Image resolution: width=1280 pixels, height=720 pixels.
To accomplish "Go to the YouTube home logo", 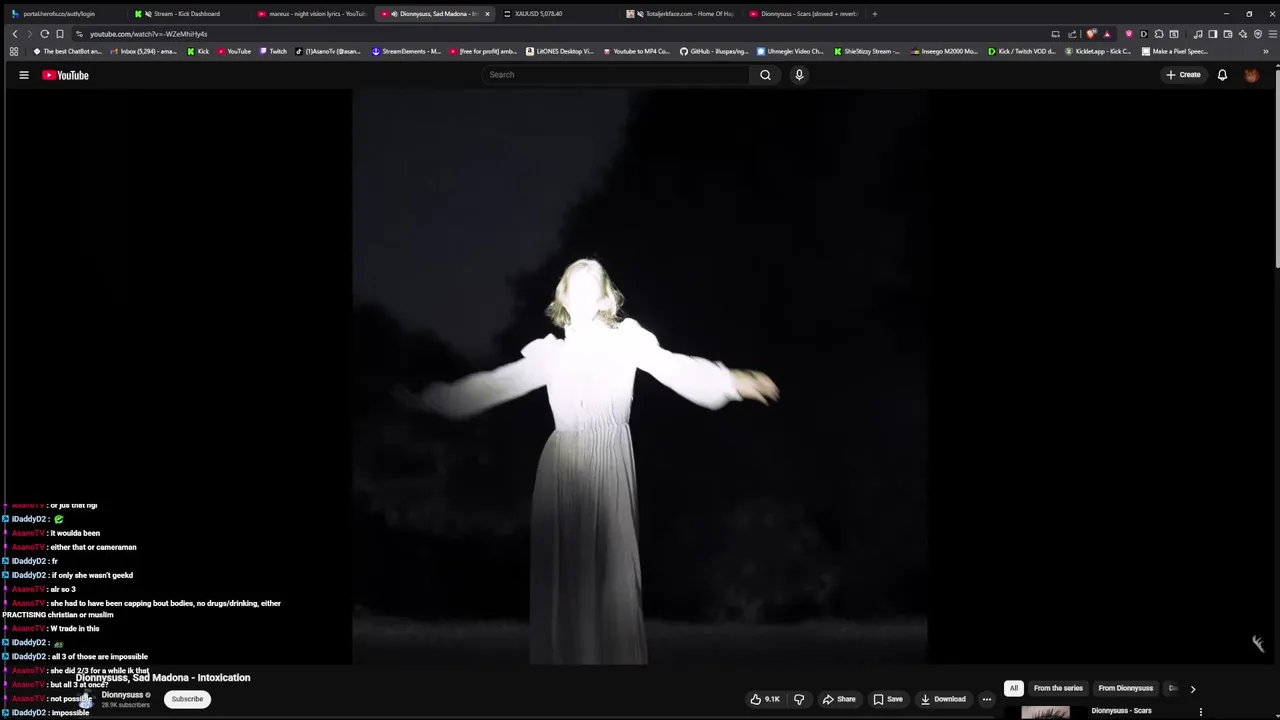I will 65,75.
